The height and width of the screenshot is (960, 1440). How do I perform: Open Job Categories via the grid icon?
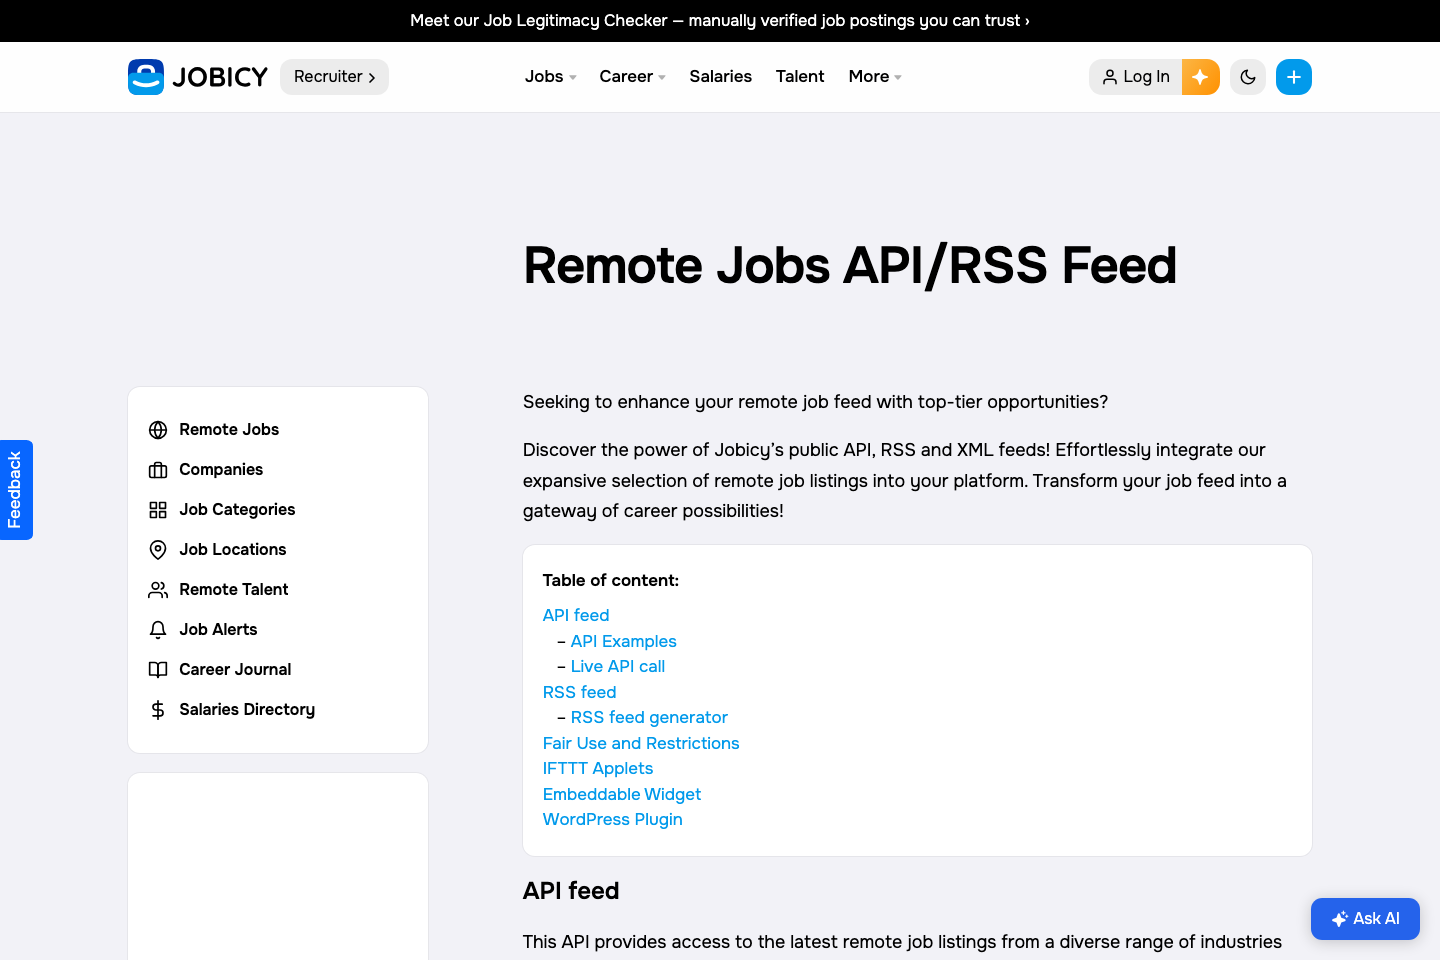(158, 509)
